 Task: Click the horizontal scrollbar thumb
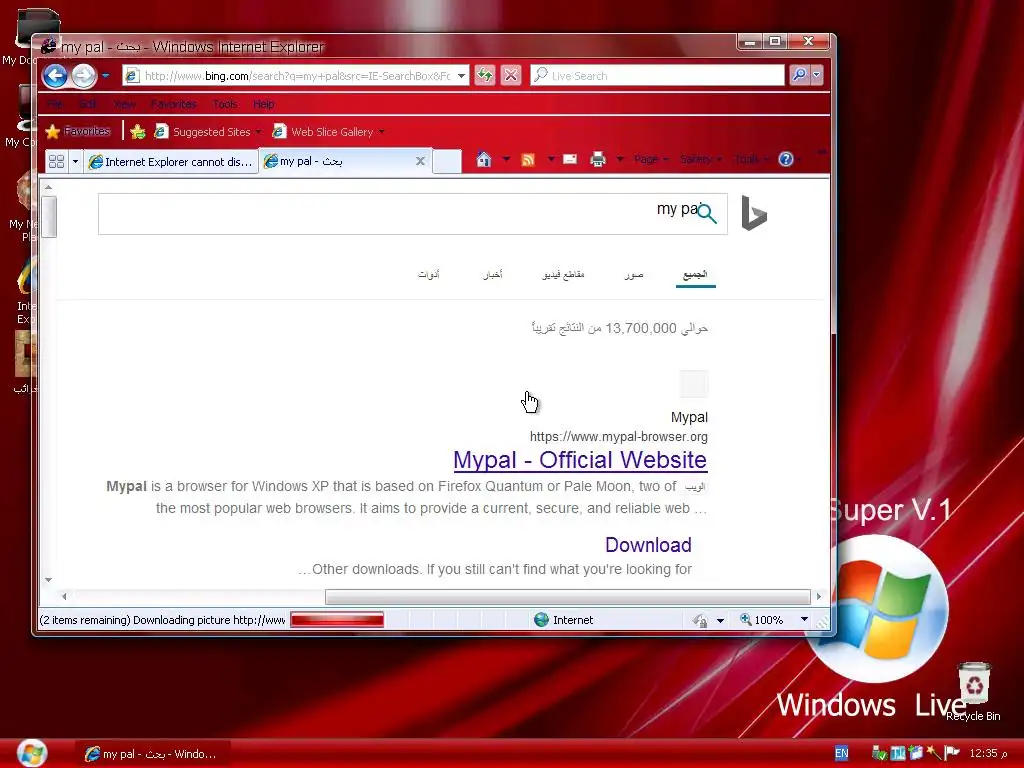point(568,596)
